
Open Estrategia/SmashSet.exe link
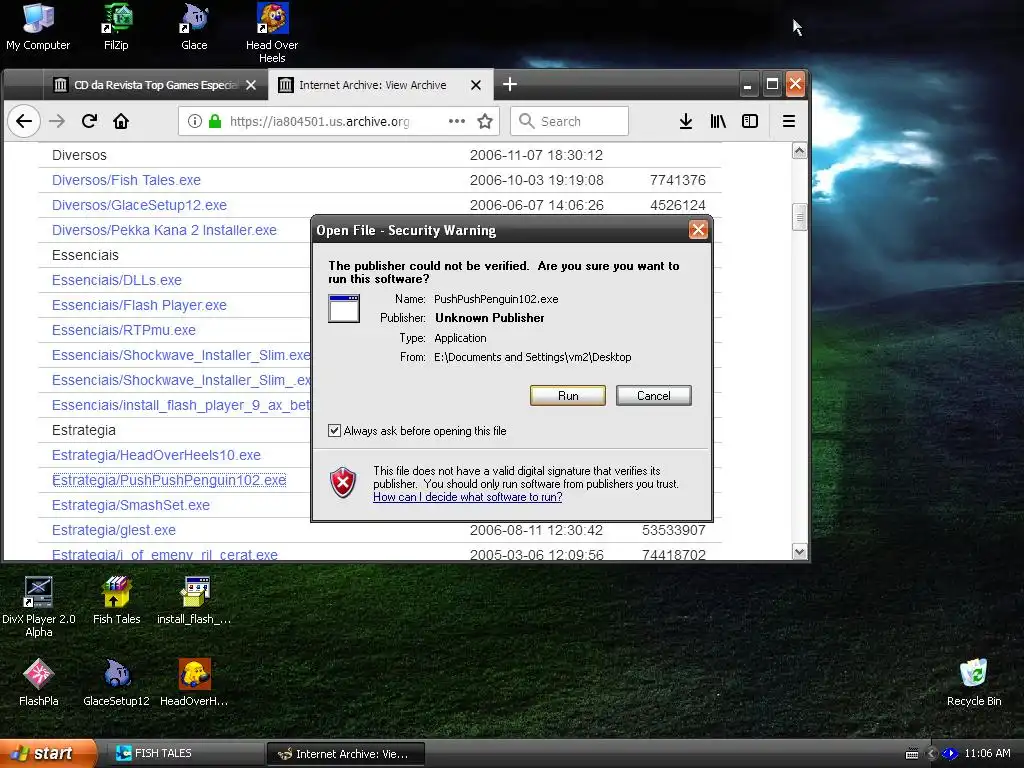(131, 505)
